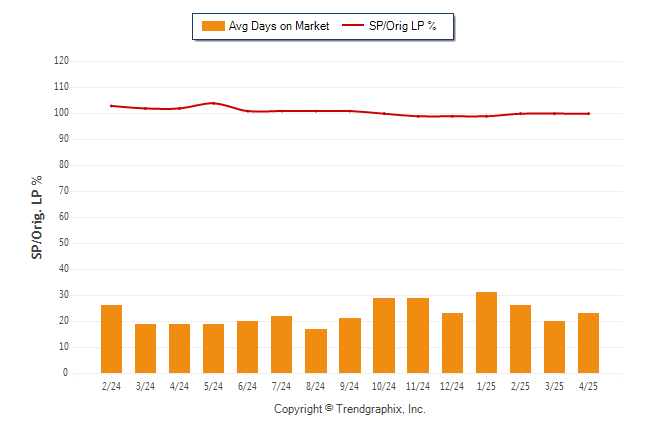The width and height of the screenshot is (646, 434).
Task: Select the Avg Days on Market legend label
Action: point(279,26)
